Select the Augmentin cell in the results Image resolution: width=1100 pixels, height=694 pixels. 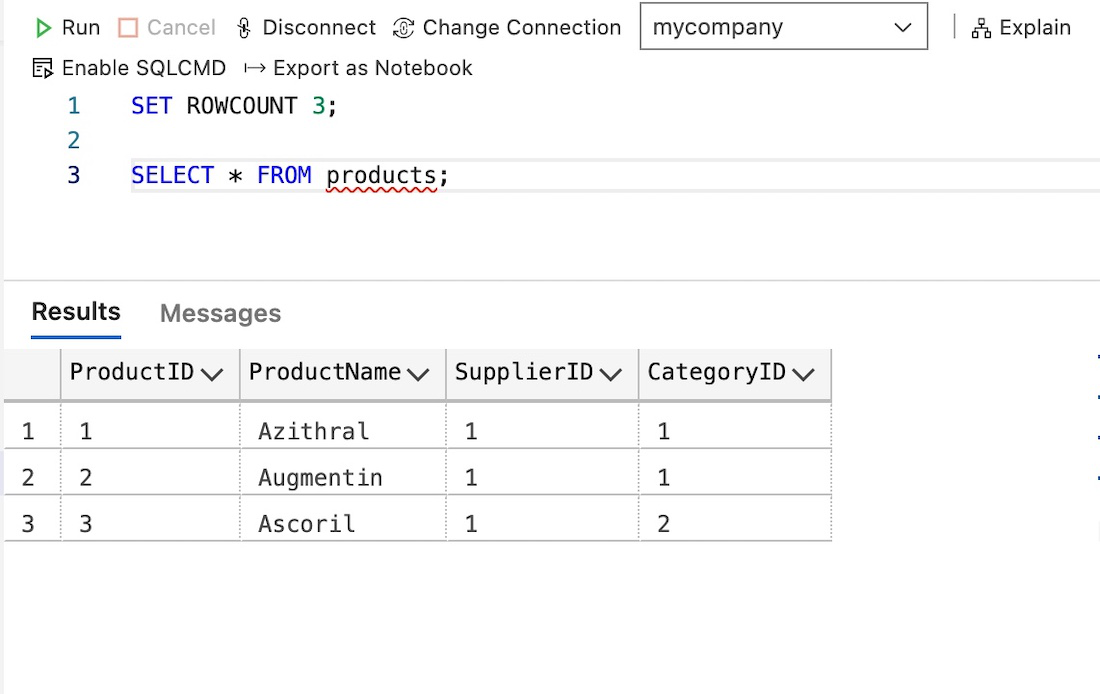tap(320, 478)
